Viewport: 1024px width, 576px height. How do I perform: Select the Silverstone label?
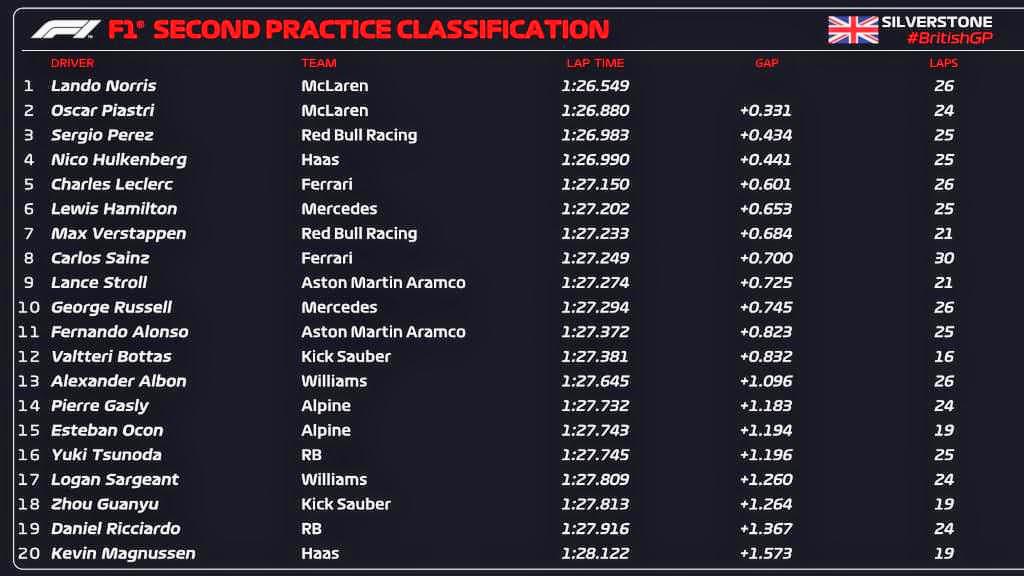tap(936, 22)
